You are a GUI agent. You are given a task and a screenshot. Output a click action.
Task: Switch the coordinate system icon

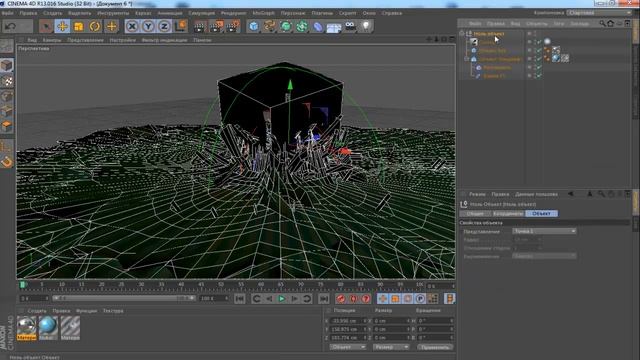pos(180,26)
